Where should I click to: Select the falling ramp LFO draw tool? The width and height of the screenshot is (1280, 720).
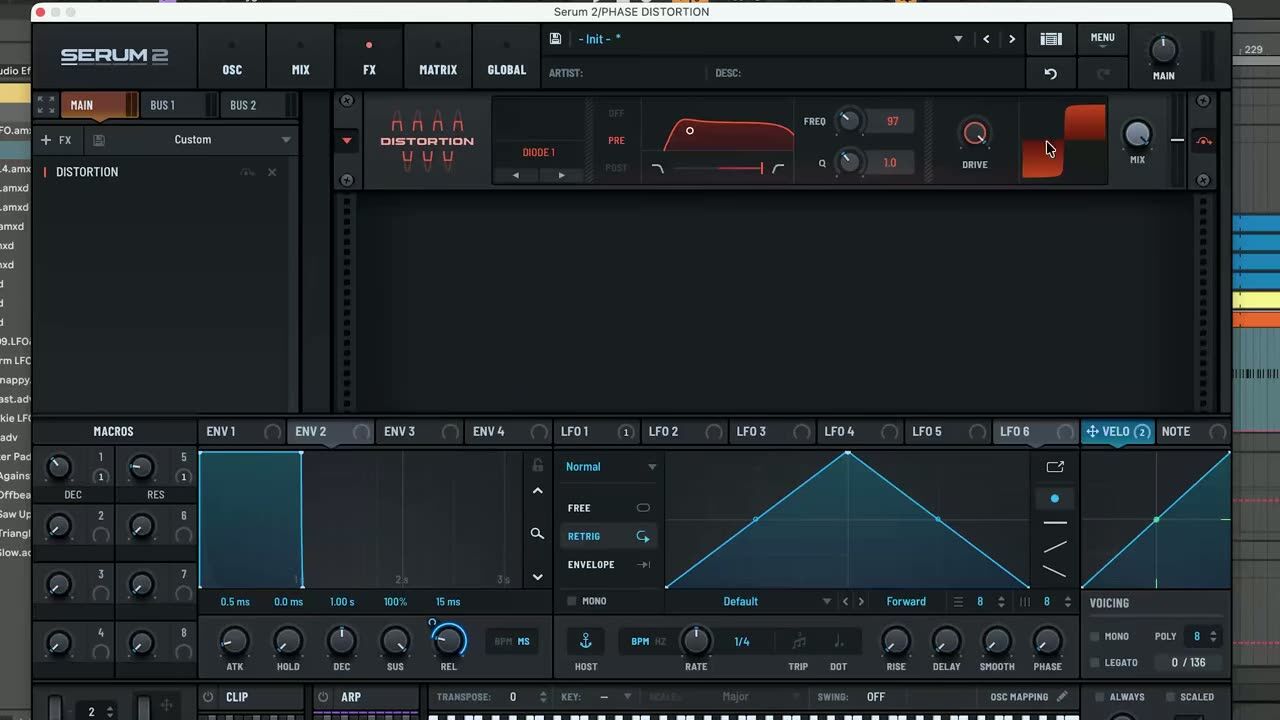point(1055,571)
